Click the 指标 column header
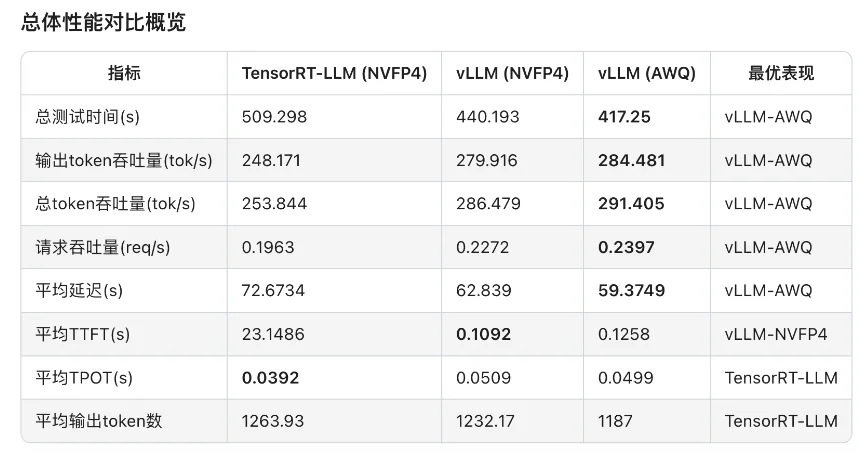The image size is (860, 455). 124,73
